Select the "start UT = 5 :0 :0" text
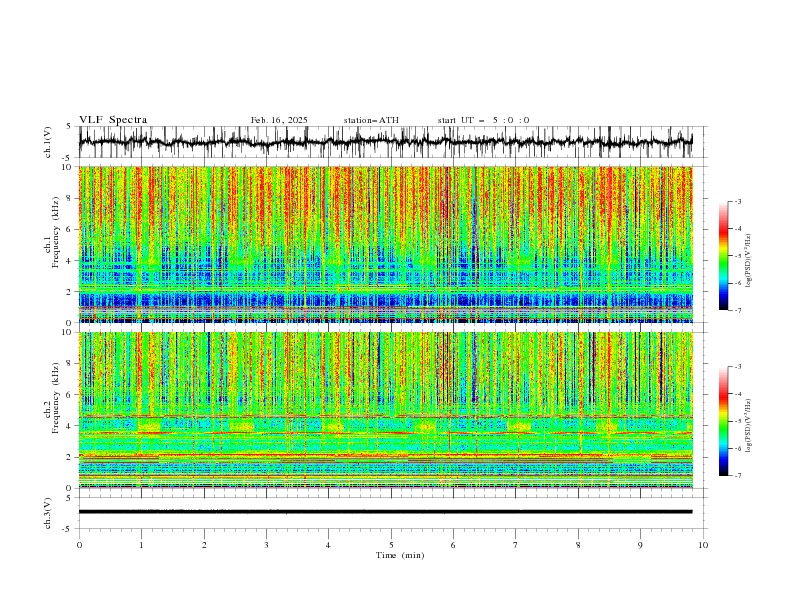 [x=483, y=120]
